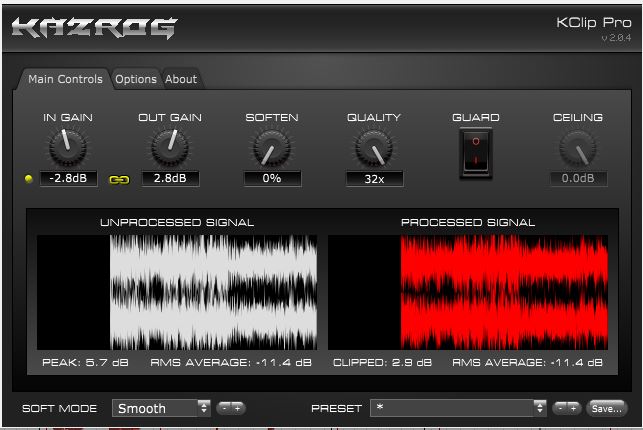
Task: Open the About tab
Action: (x=181, y=79)
